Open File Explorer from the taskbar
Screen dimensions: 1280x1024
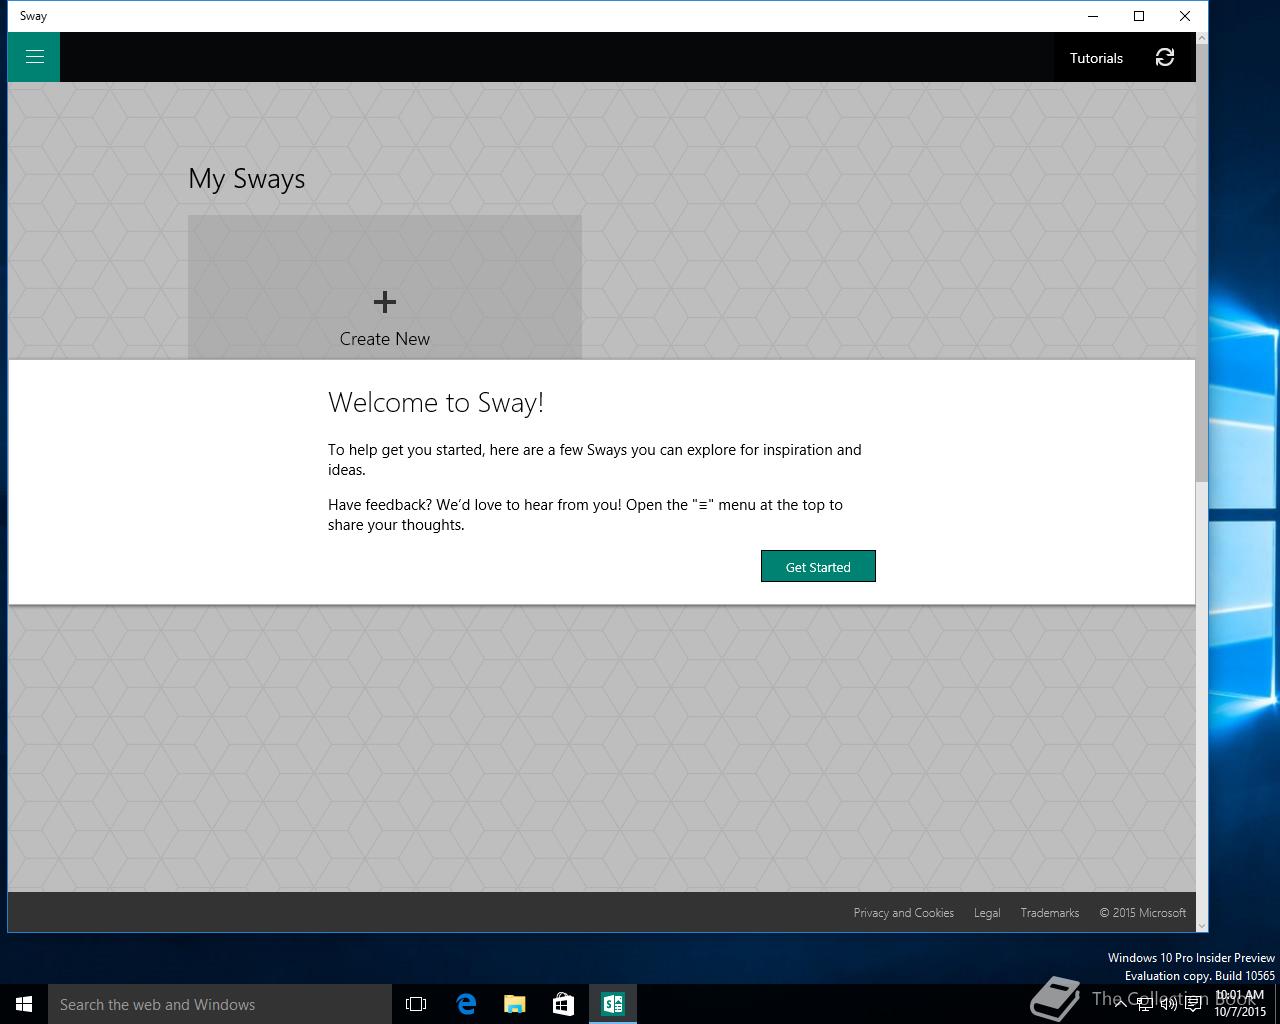point(515,1004)
